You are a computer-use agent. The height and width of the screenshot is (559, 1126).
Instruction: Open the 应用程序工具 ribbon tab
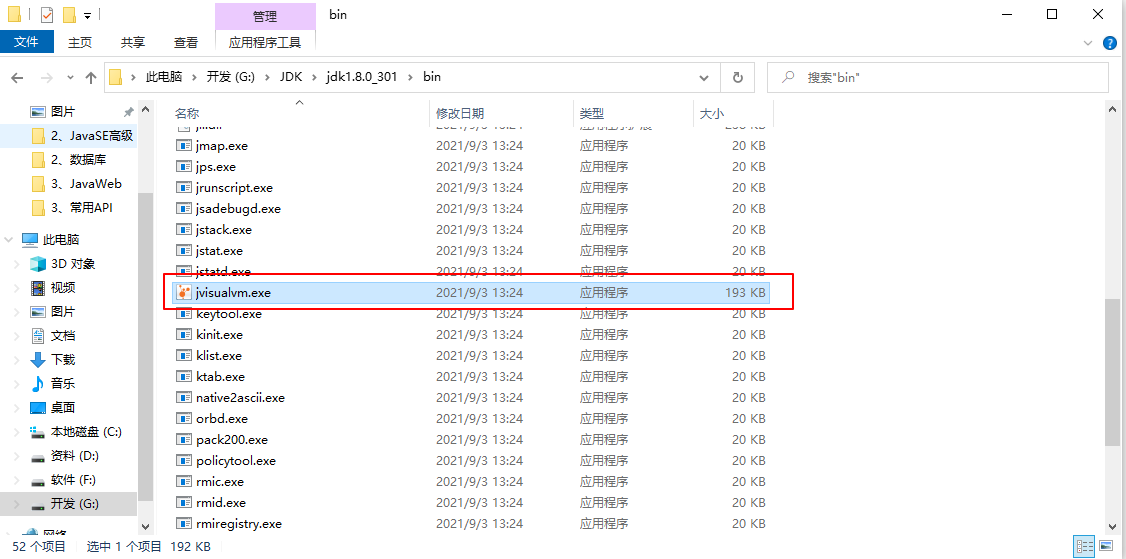tap(265, 42)
